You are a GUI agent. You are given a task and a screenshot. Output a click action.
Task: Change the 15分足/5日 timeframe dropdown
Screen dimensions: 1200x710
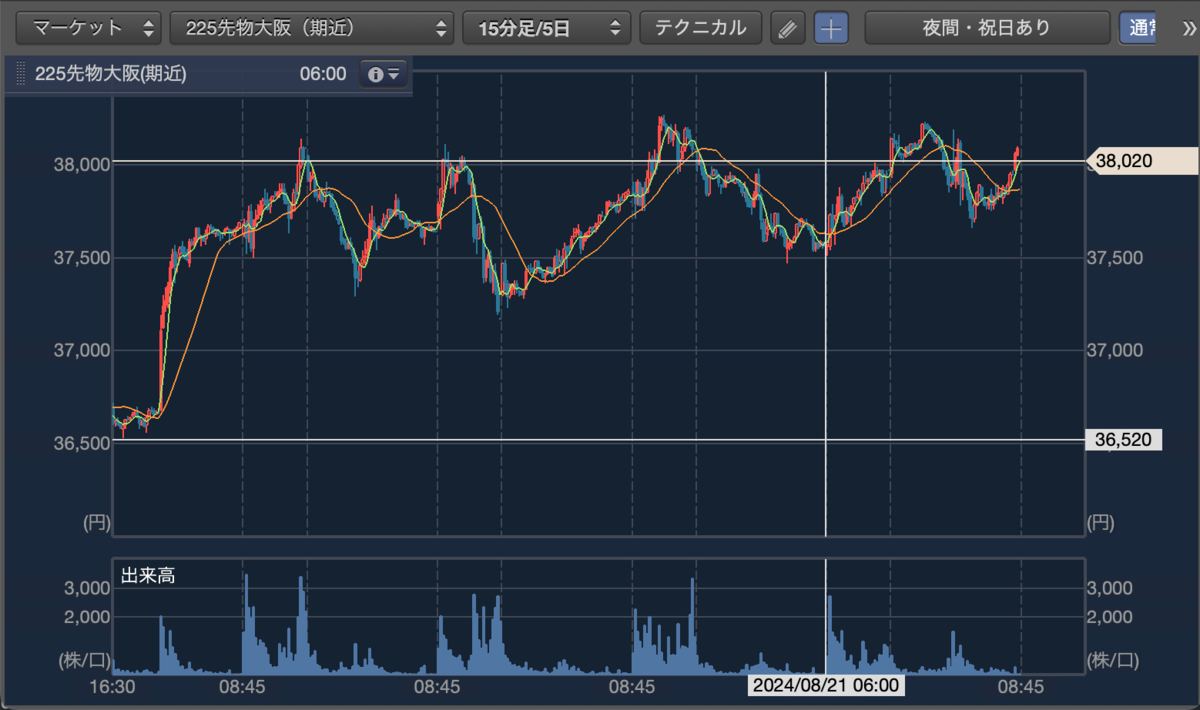click(547, 28)
